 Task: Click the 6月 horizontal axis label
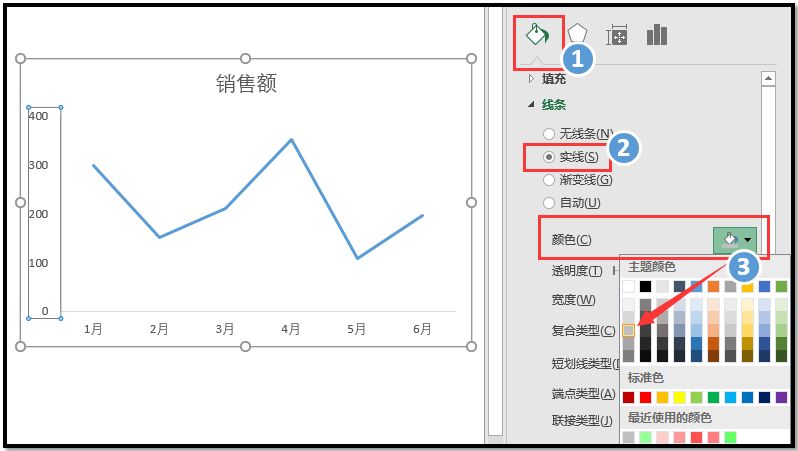click(422, 329)
